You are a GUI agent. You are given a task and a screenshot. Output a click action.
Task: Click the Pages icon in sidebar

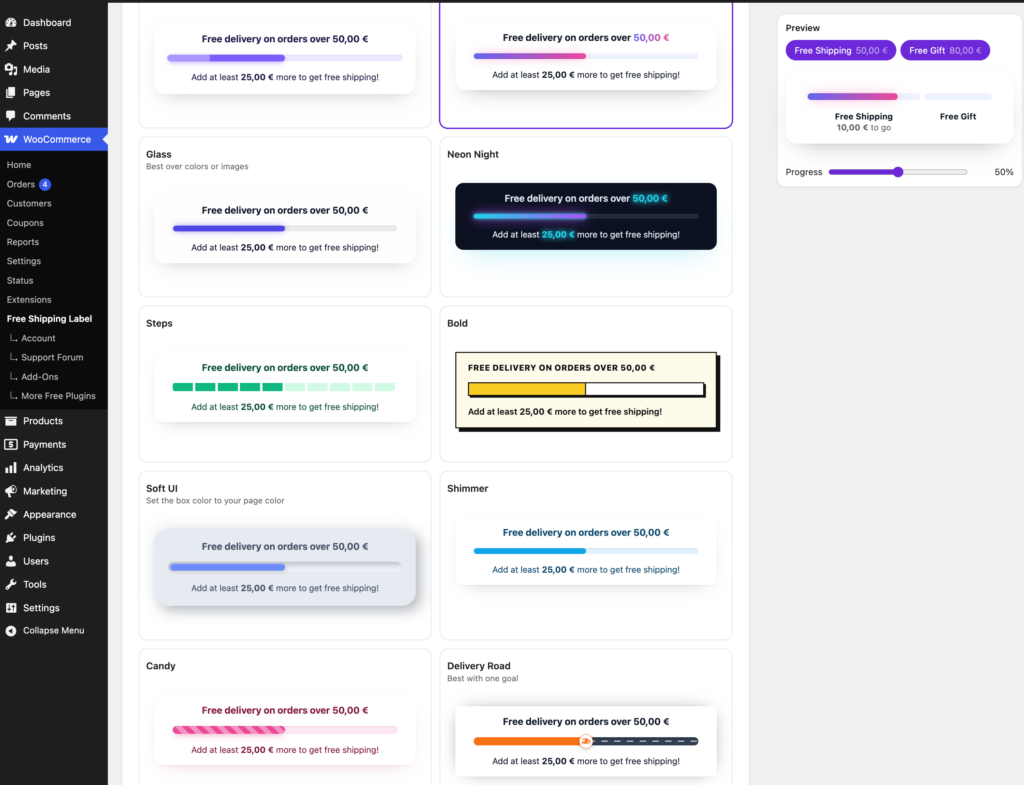tap(11, 93)
